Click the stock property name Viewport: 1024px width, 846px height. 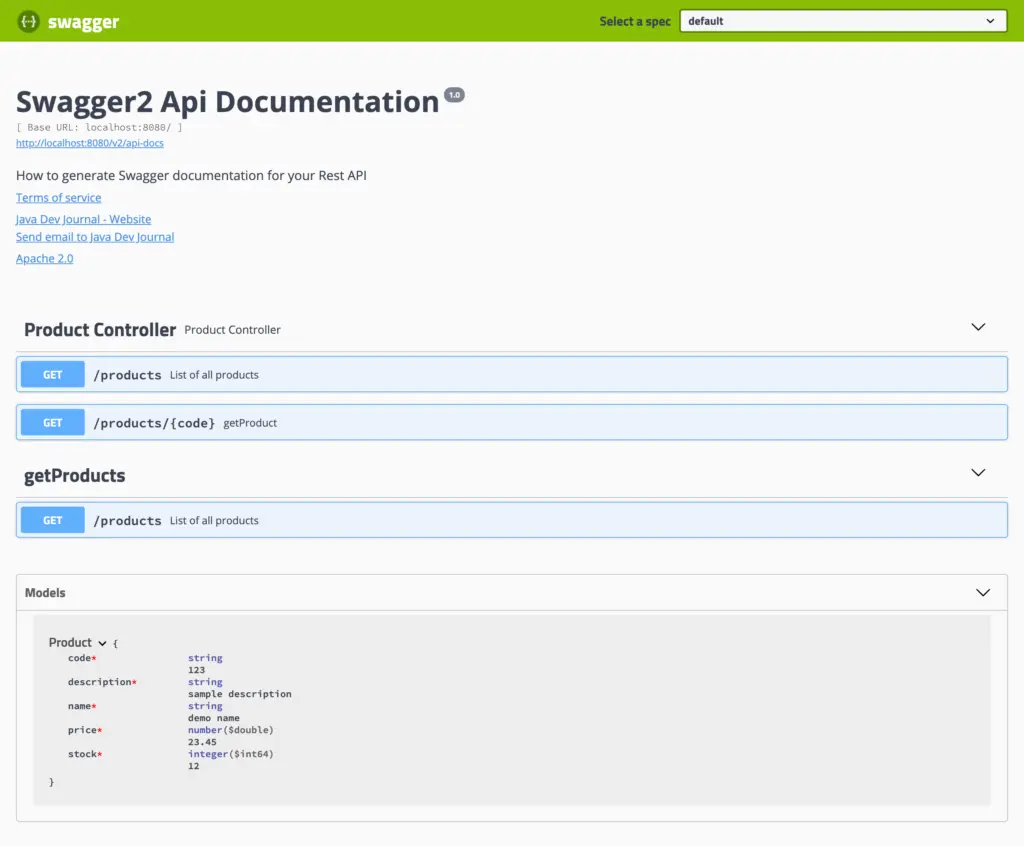click(x=82, y=754)
